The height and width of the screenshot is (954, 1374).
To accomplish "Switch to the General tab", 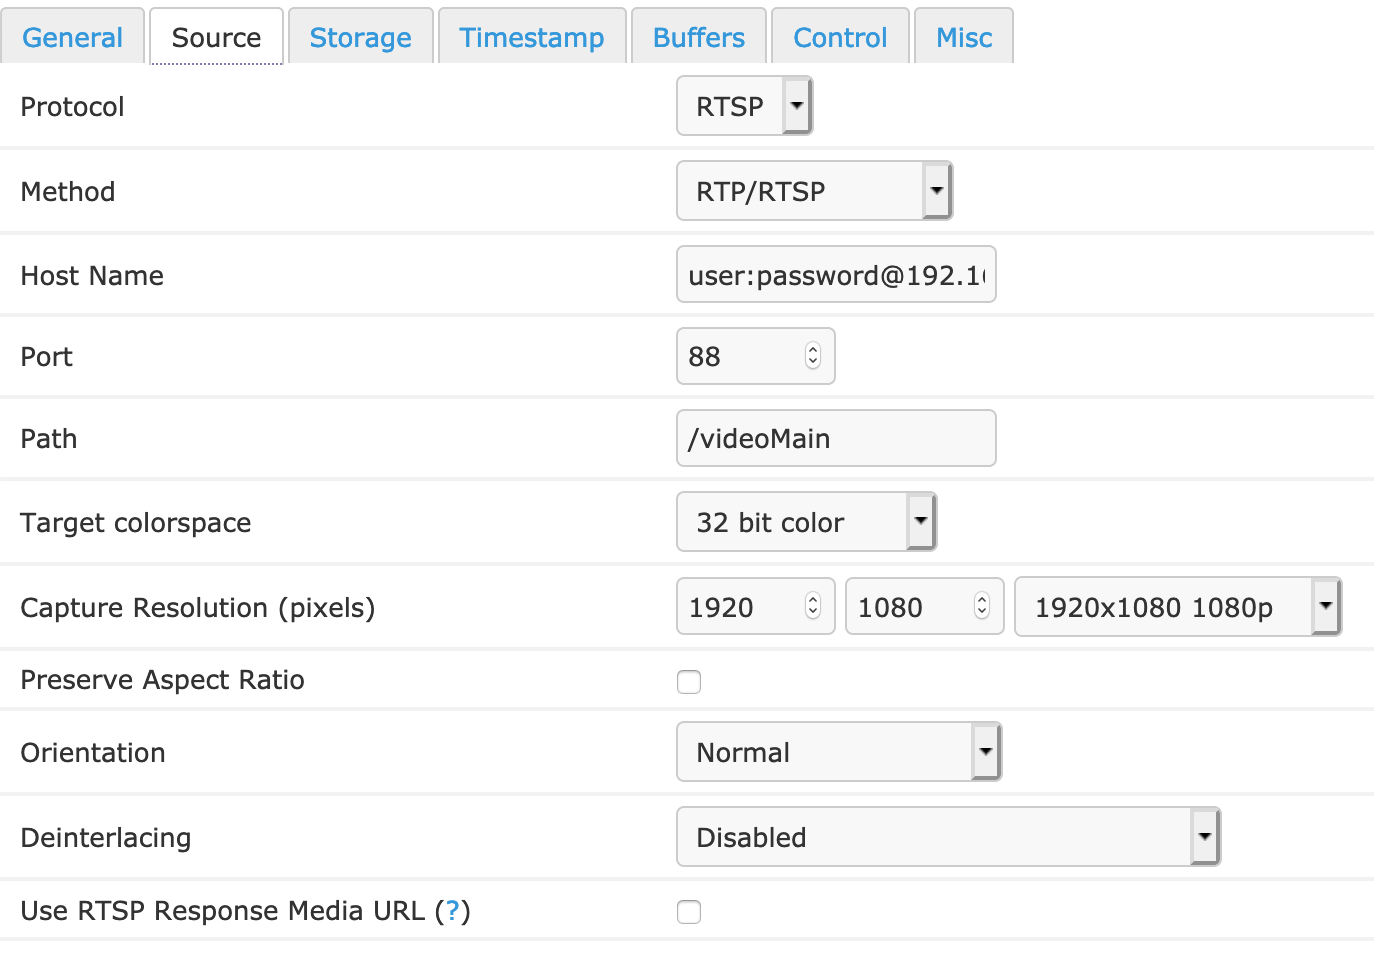I will tap(71, 36).
